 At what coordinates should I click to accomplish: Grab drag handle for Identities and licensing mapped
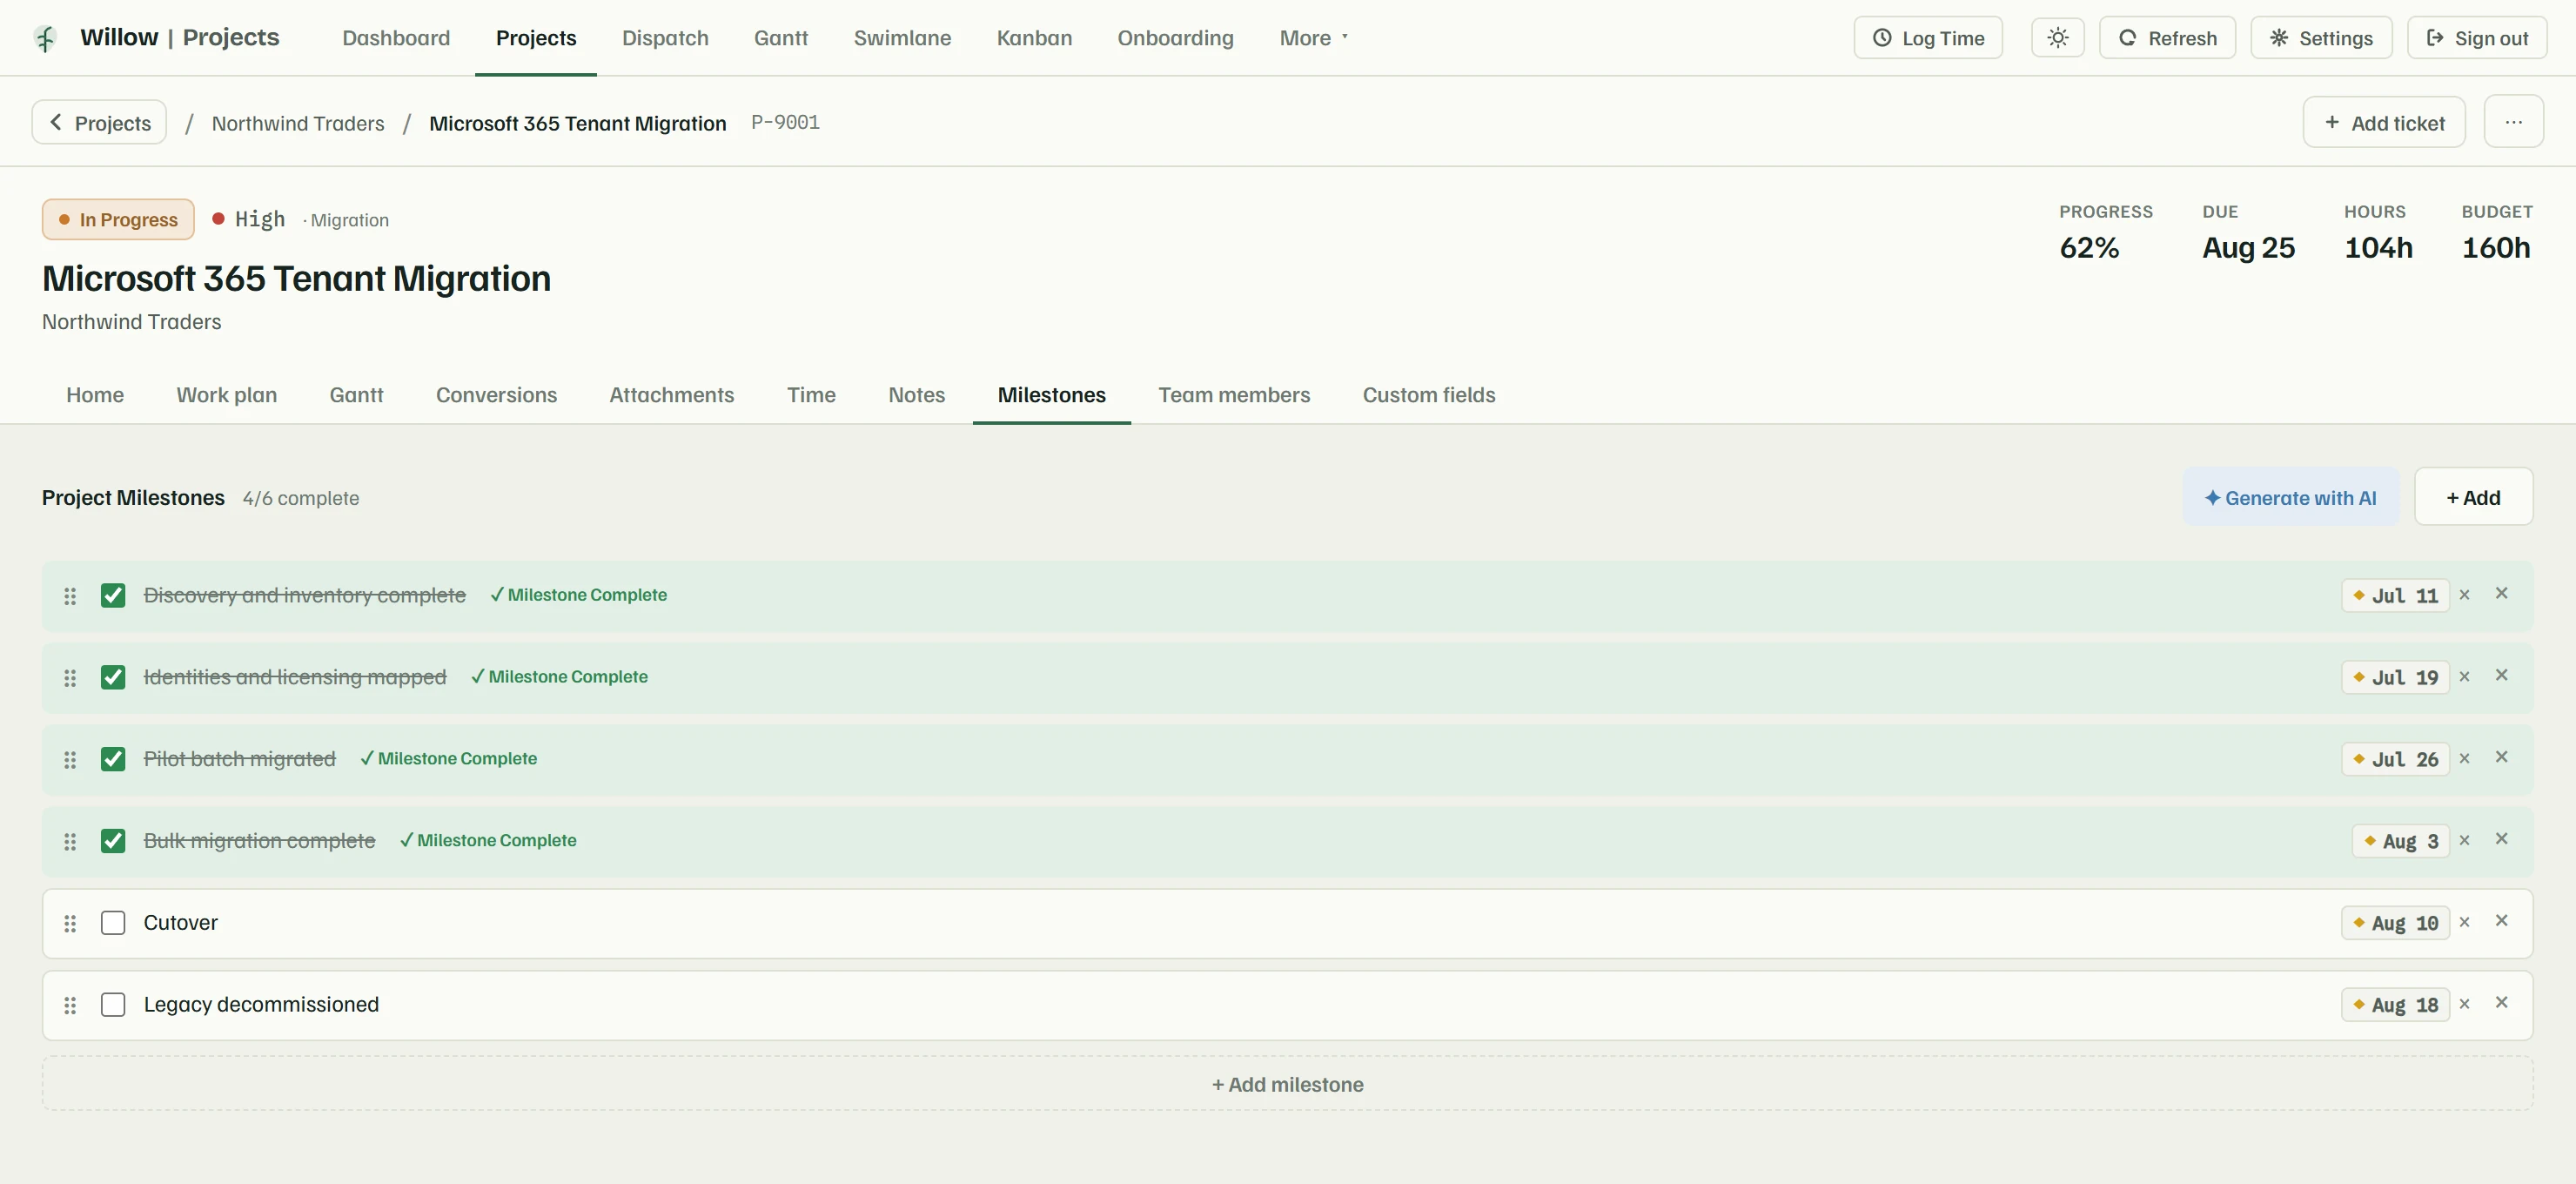click(x=70, y=678)
